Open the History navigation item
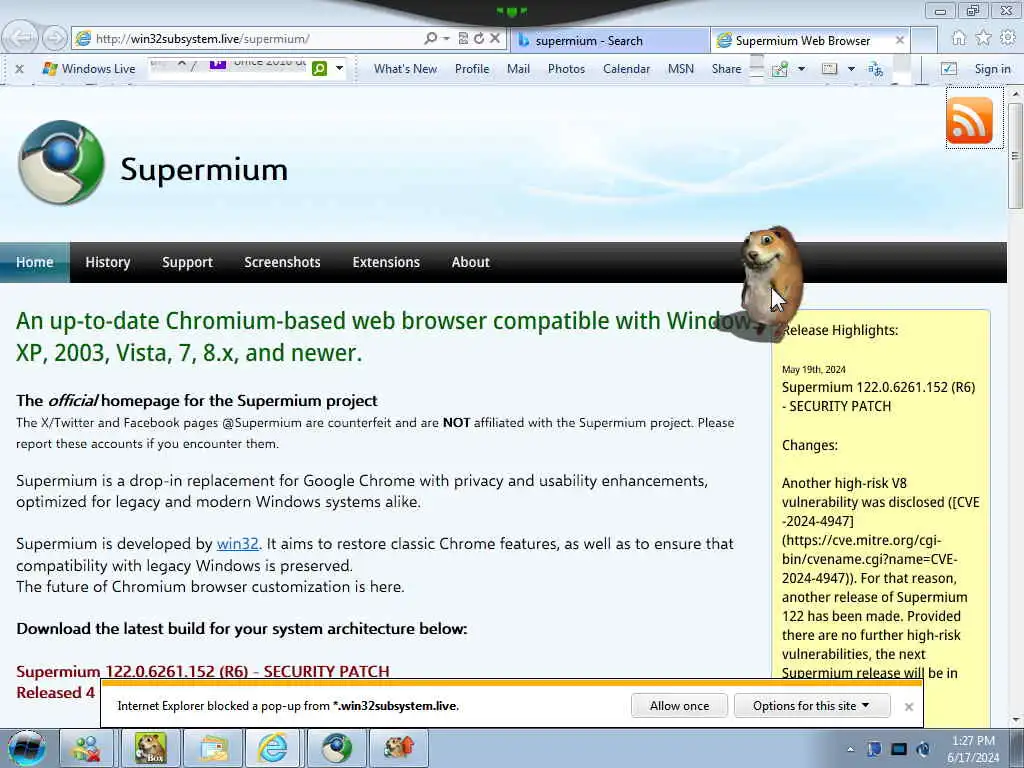The height and width of the screenshot is (768, 1024). (x=108, y=262)
